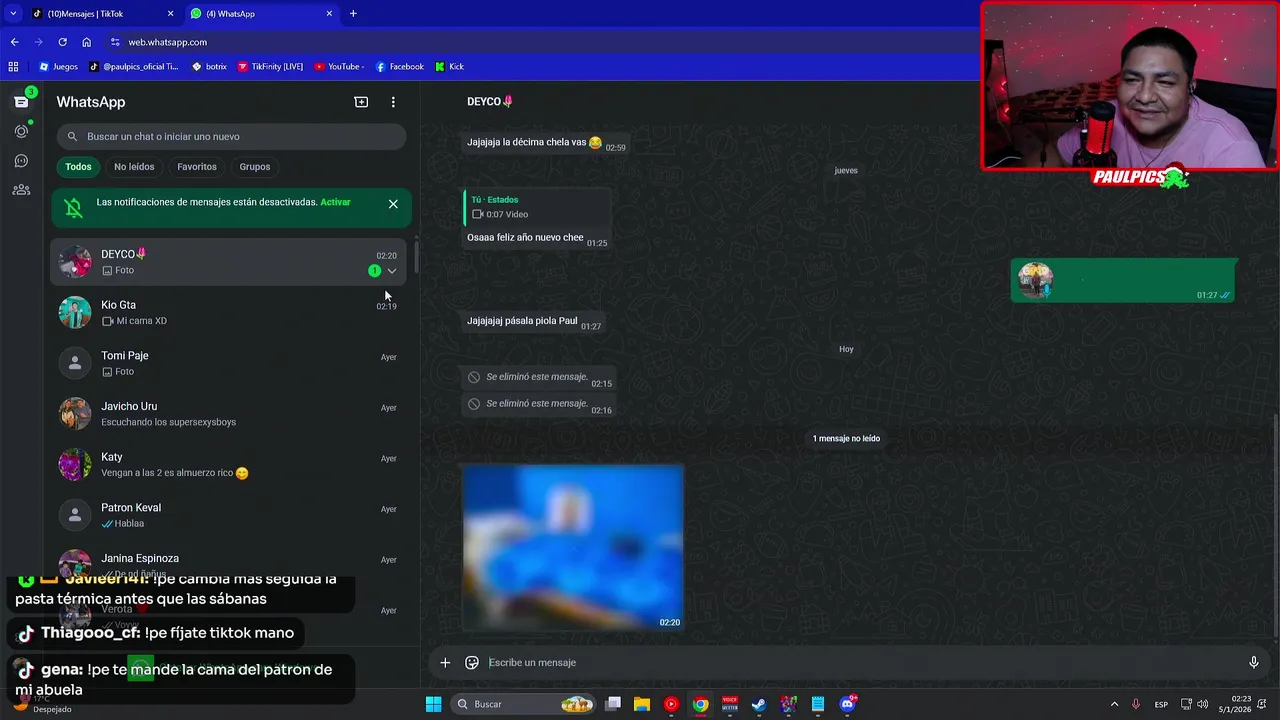Open the blurred photo received at 02:20
Screen dimensions: 1280x720
click(573, 548)
